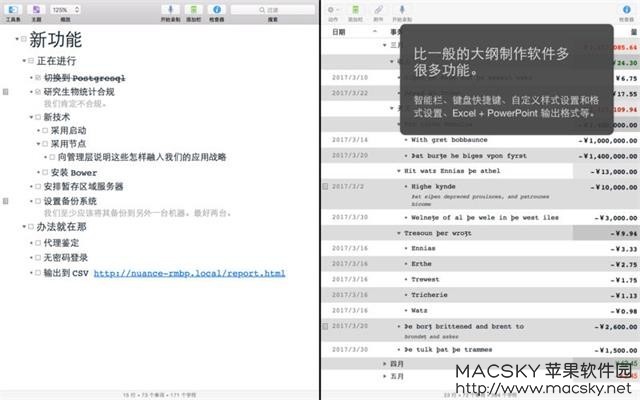Image resolution: width=640 pixels, height=400 pixels.
Task: Check the 设置备份系统 checkbox
Action: tap(38, 201)
